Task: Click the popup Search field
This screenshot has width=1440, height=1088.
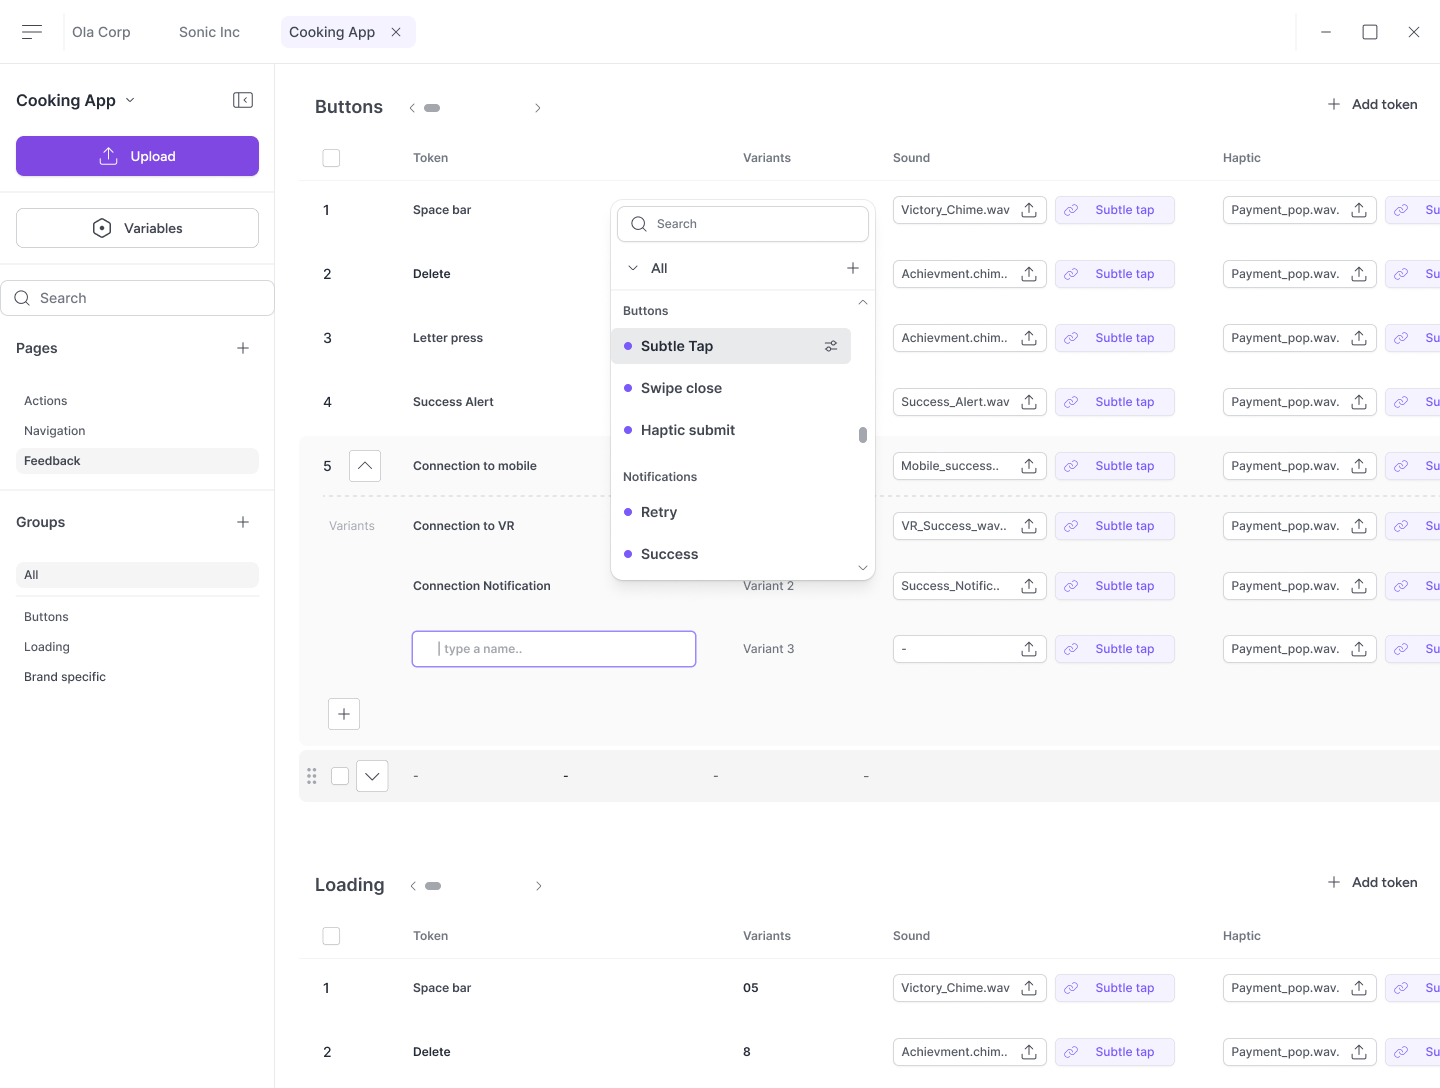Action: coord(743,224)
